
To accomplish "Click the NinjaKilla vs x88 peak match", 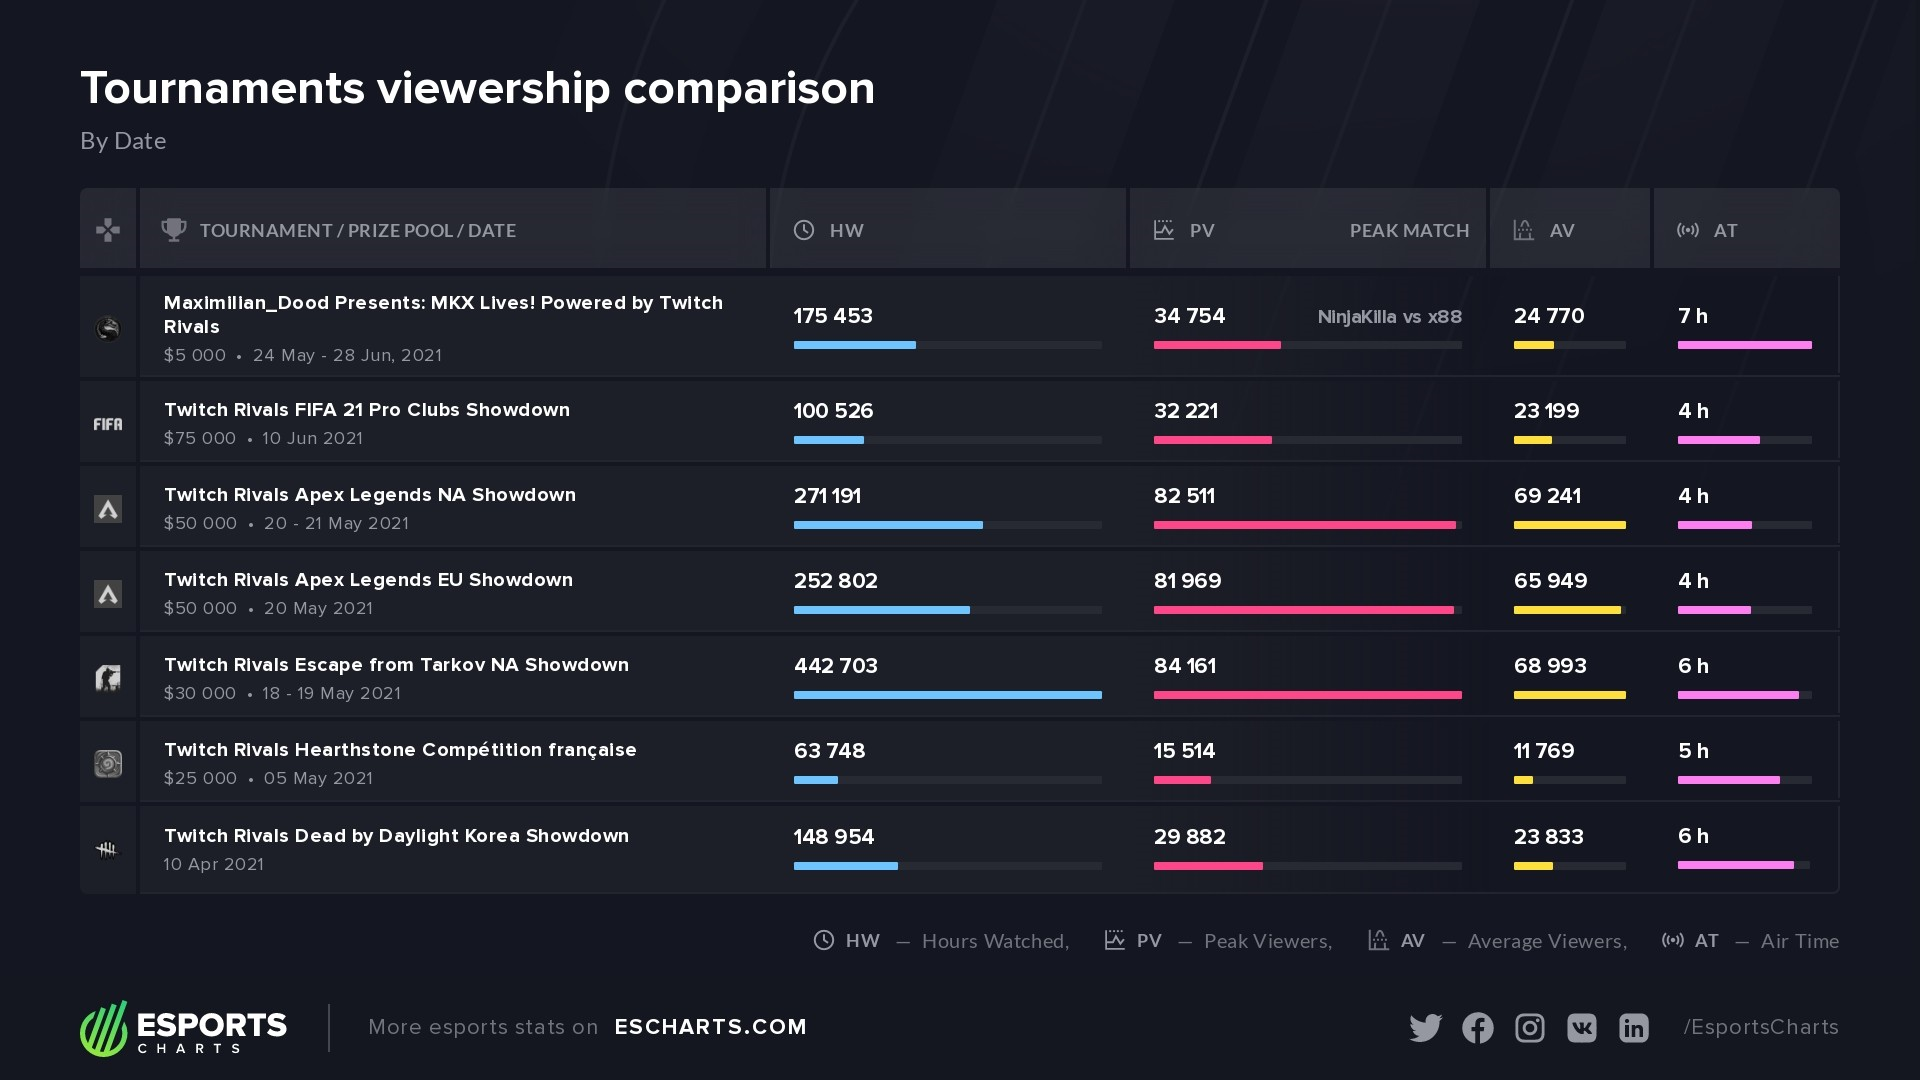I will [x=1389, y=317].
